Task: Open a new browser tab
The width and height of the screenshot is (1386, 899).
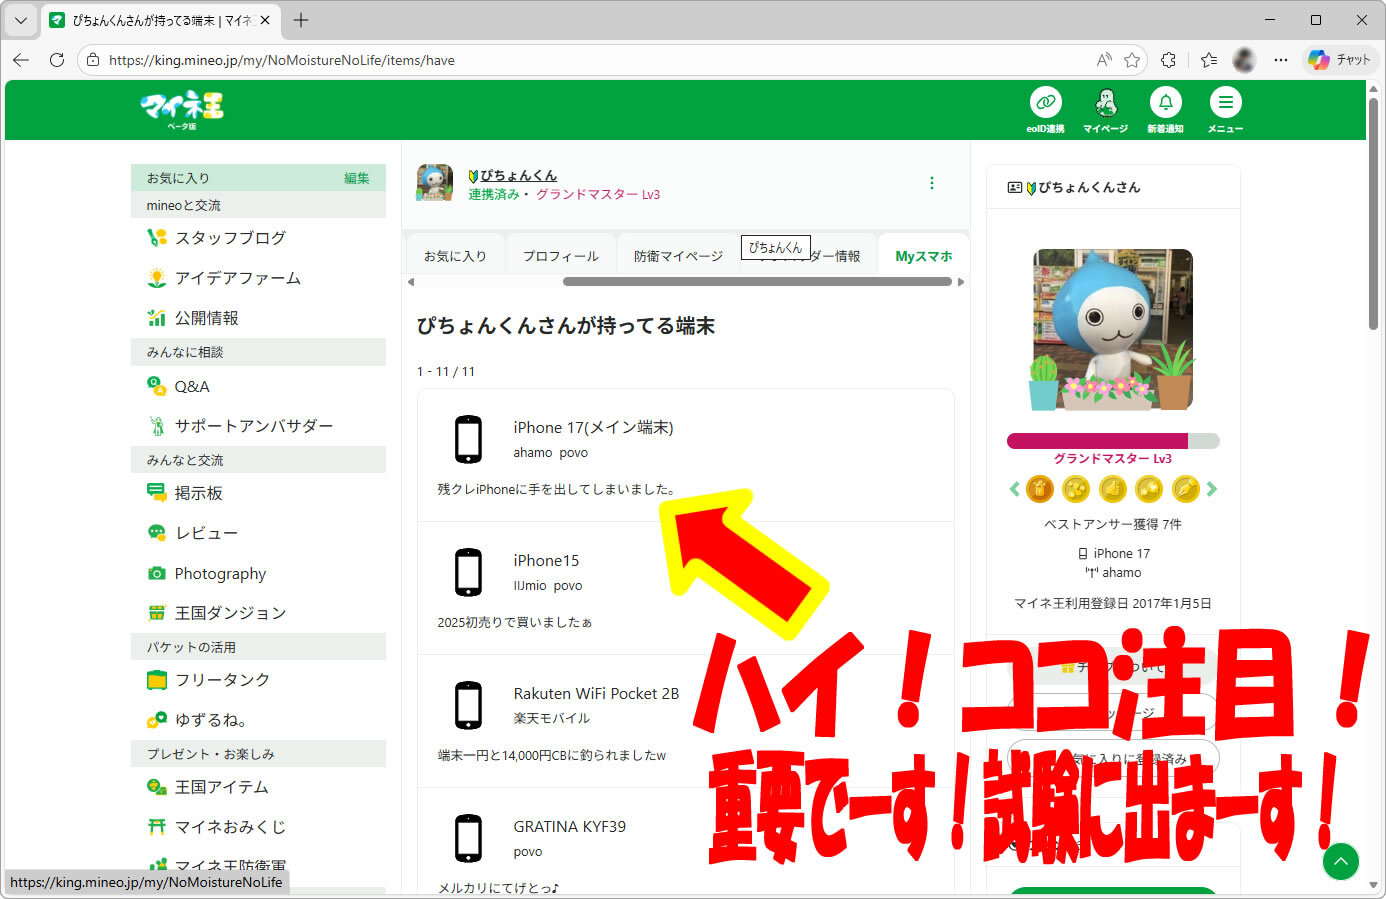Action: 301,20
